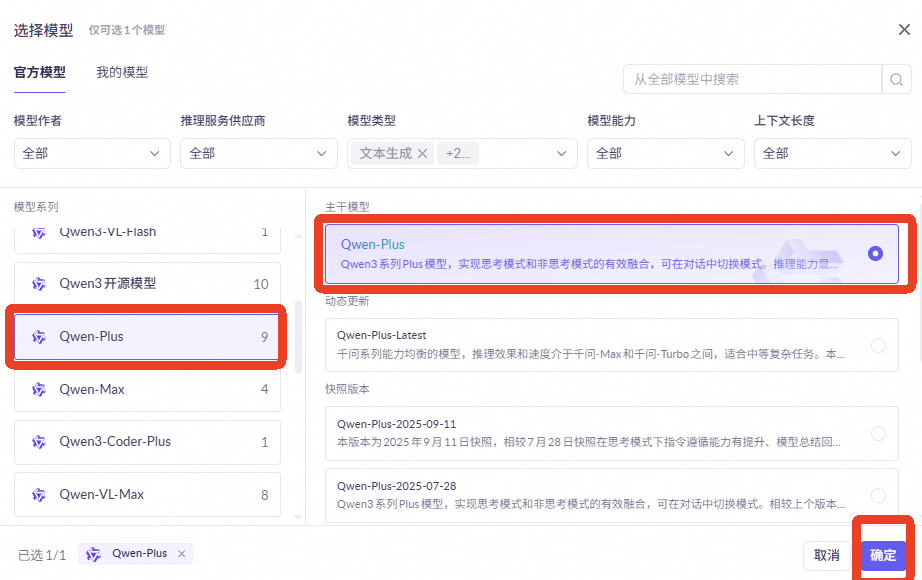Remove the 文本生成 filter tag
The width and height of the screenshot is (922, 580).
pos(422,154)
